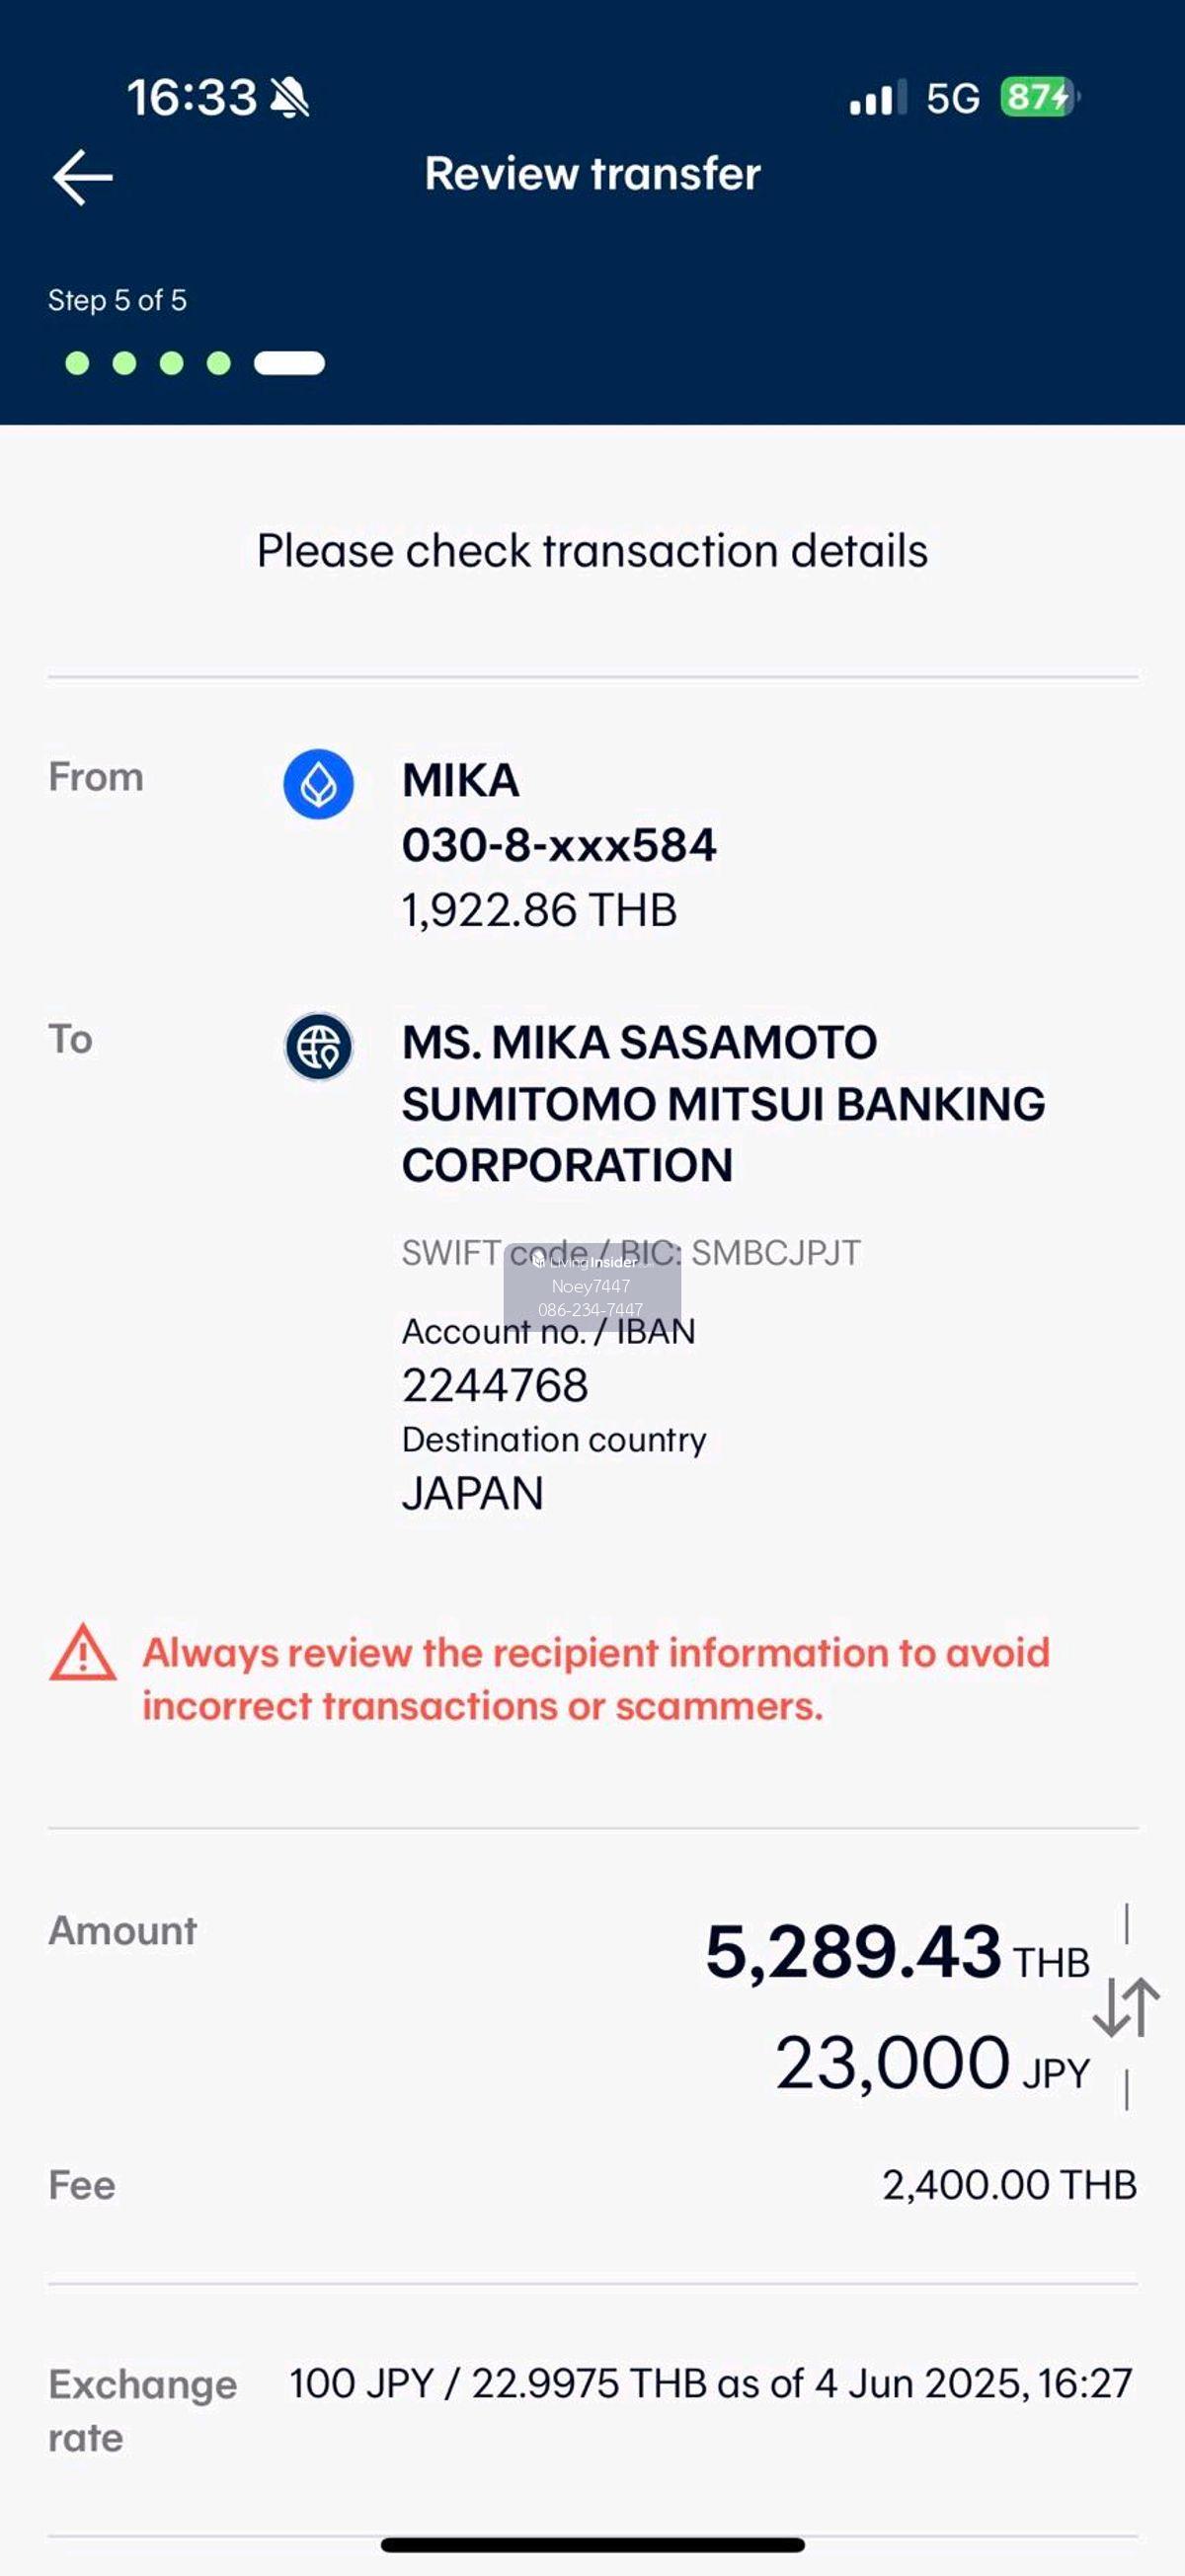This screenshot has width=1185, height=2576.
Task: Tap the Bangkok Bank source account logo
Action: (318, 784)
